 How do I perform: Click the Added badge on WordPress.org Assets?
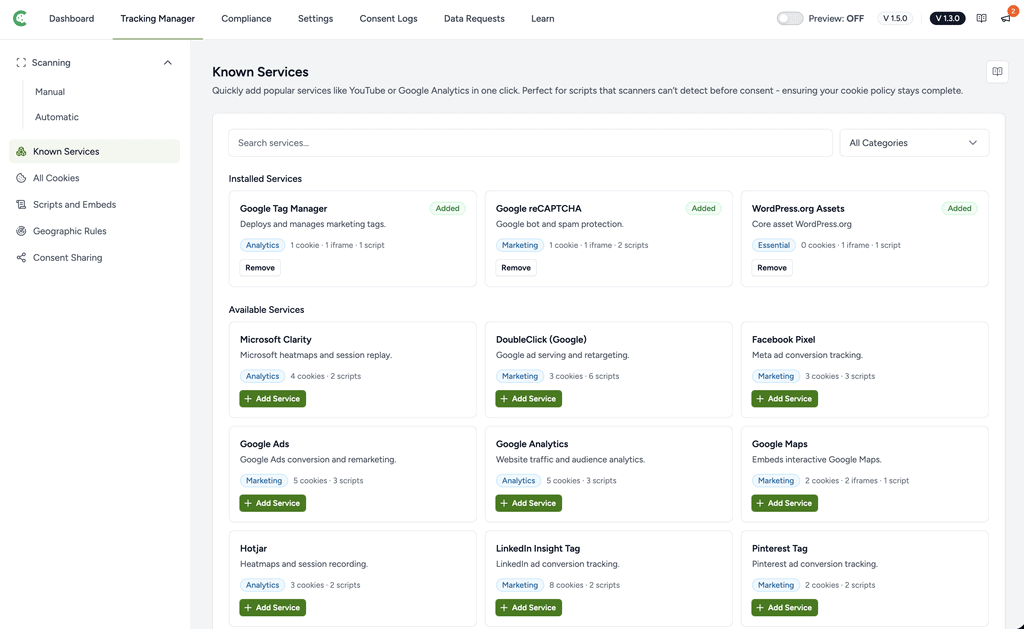959,208
